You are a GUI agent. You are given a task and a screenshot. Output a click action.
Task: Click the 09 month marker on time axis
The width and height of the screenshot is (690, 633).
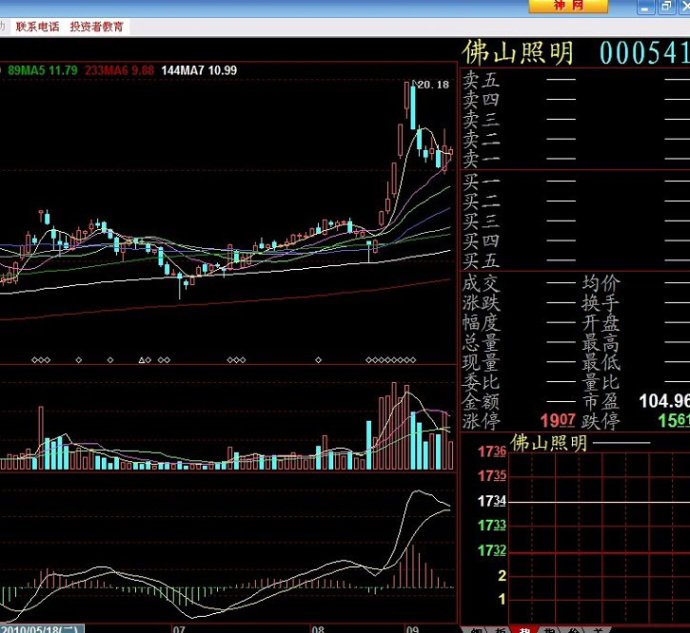pyautogui.click(x=412, y=629)
